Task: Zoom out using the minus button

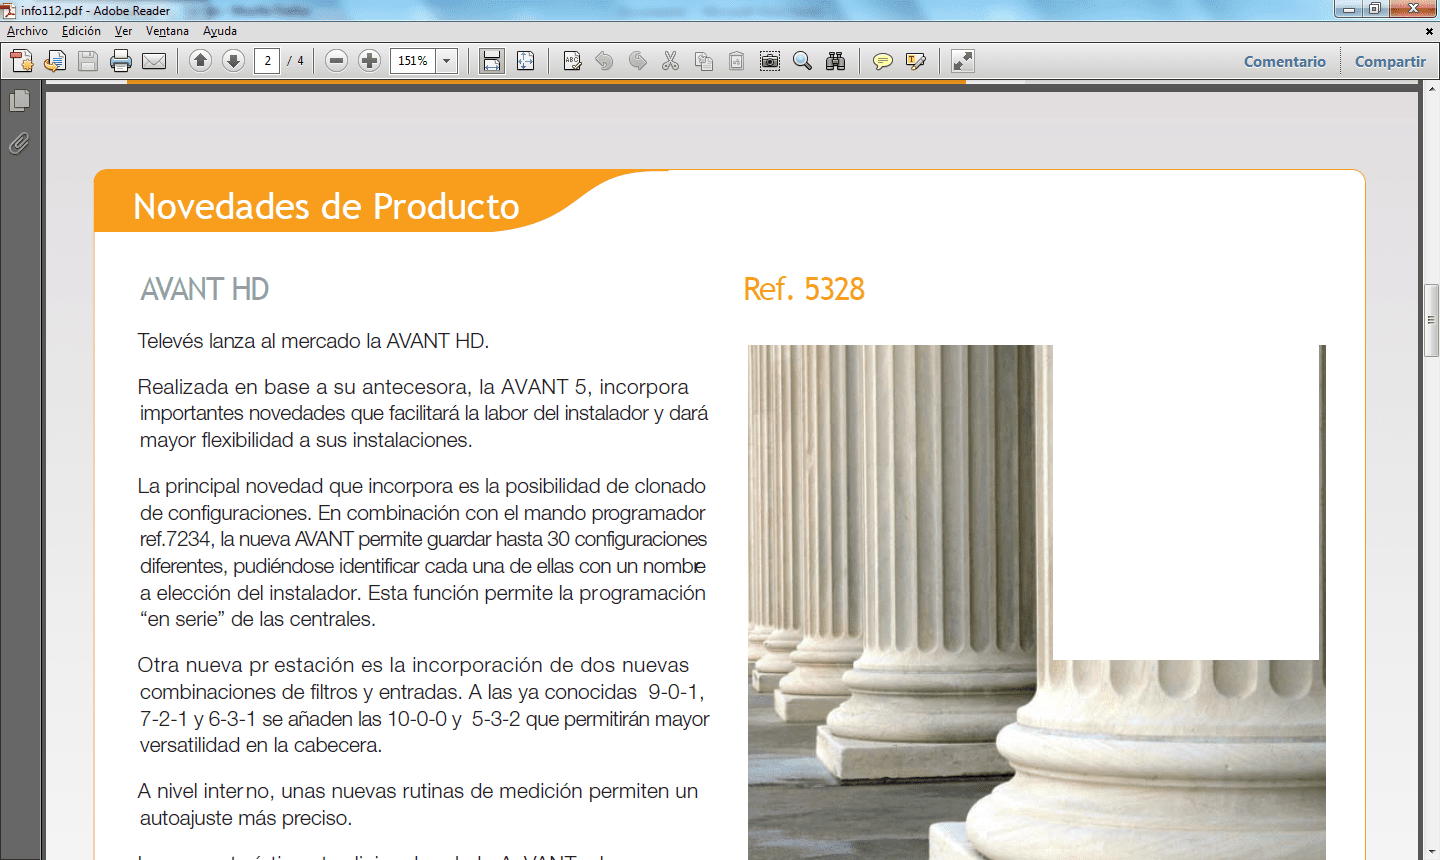Action: coord(337,61)
